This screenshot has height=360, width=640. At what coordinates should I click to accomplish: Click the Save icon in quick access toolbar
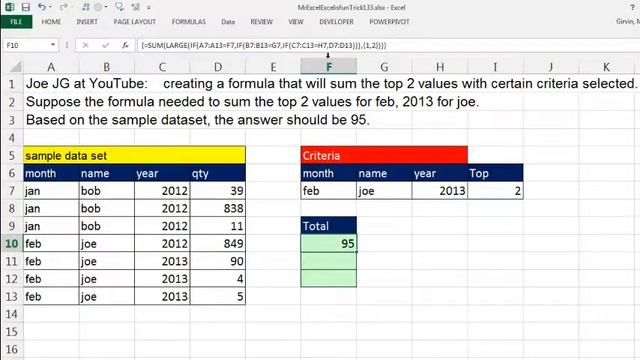pyautogui.click(x=26, y=7)
